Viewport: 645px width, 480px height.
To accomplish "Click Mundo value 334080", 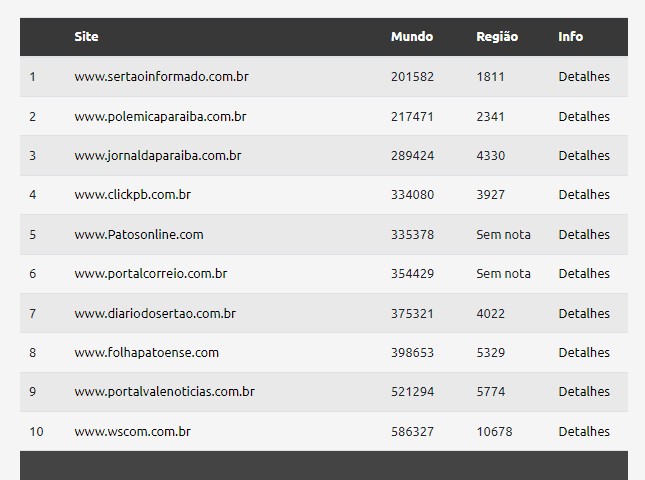I will (x=412, y=194).
